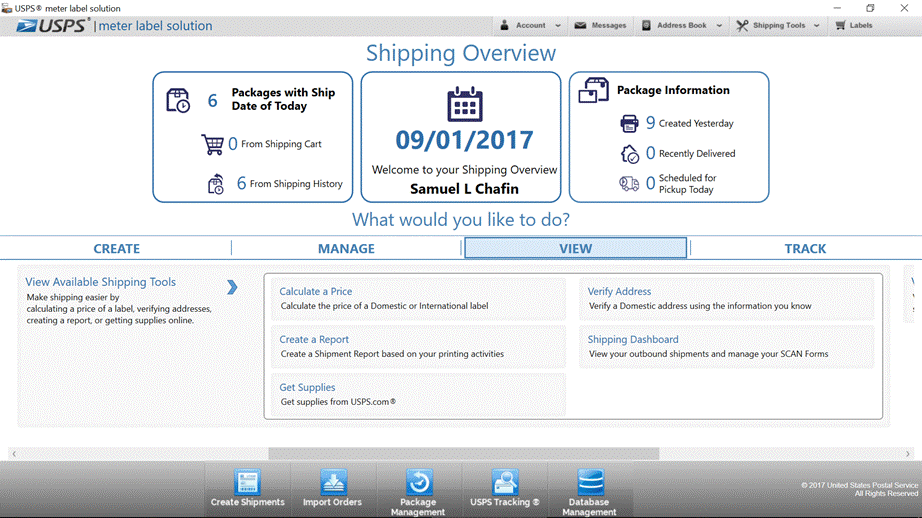Screen dimensions: 922x518
Task: Click the Address Book icon
Action: pos(646,25)
